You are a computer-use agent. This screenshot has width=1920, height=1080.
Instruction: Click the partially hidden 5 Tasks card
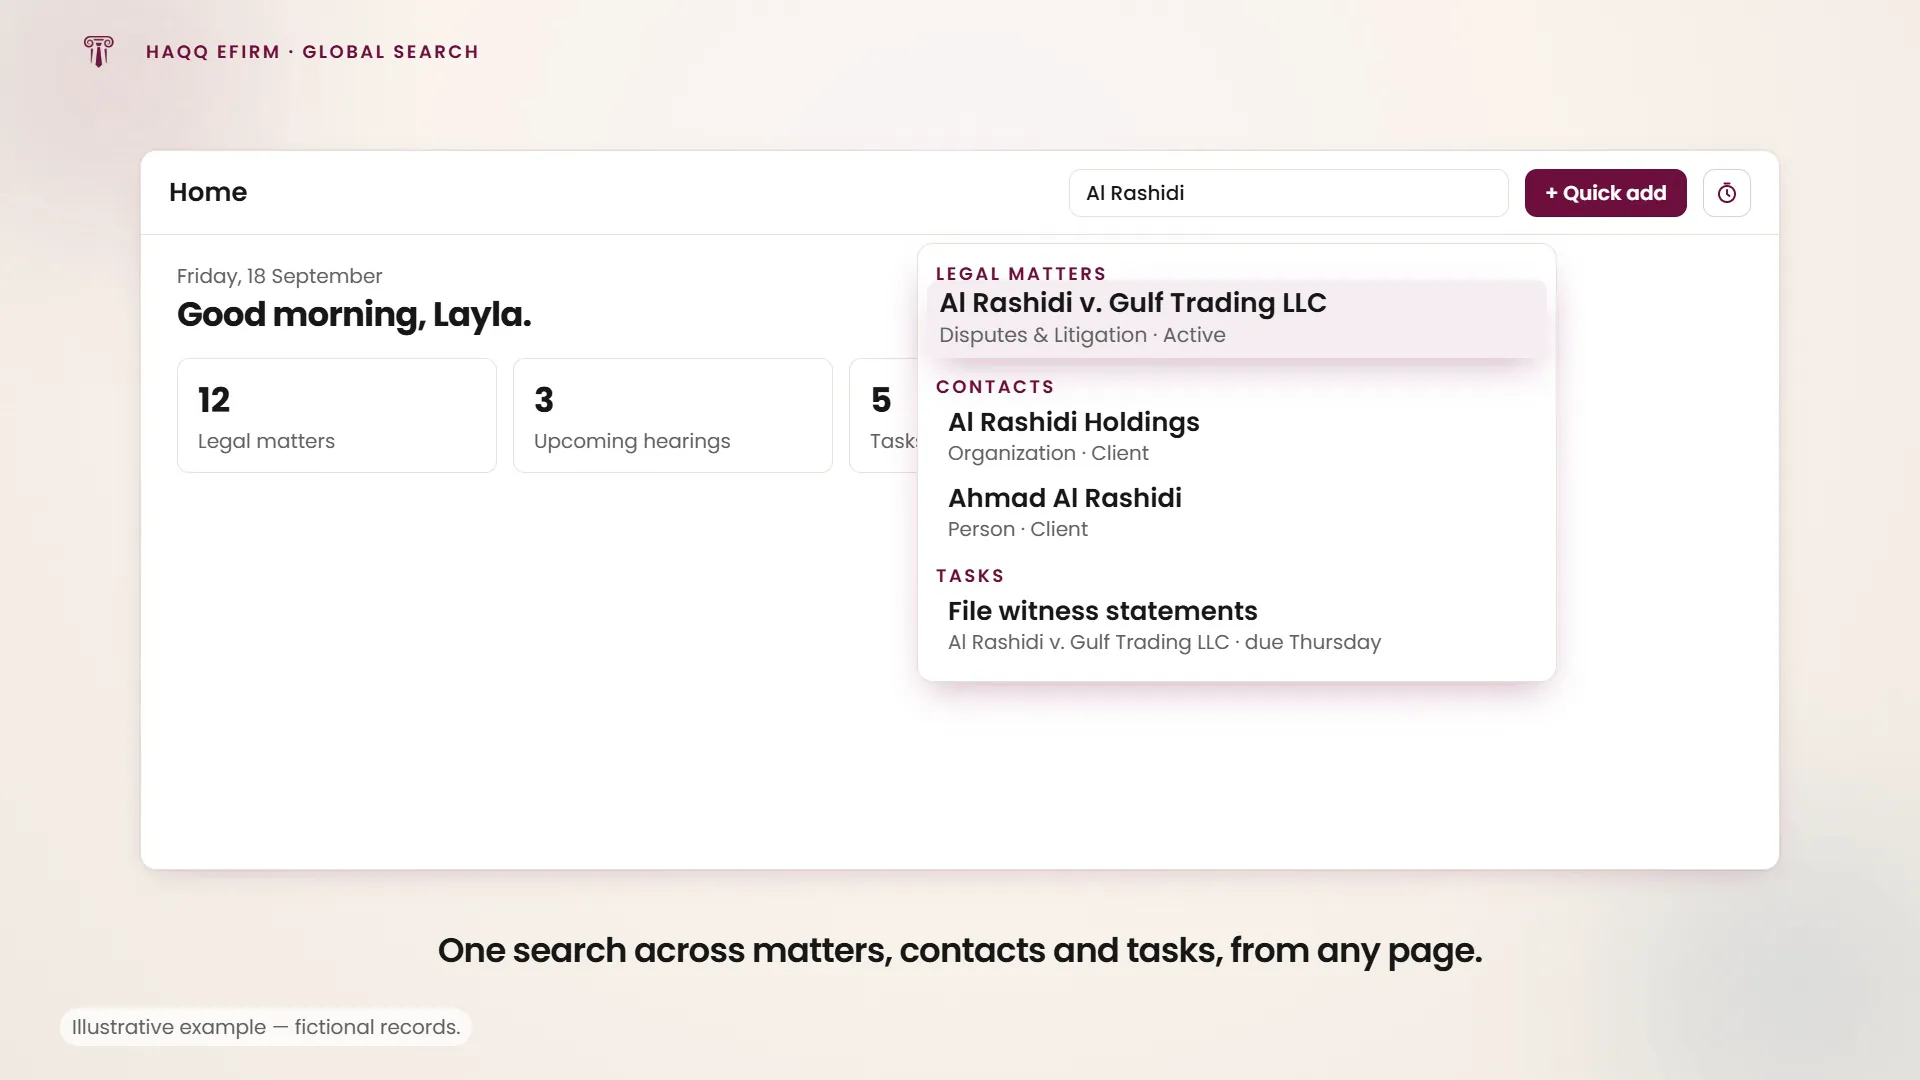coord(883,415)
